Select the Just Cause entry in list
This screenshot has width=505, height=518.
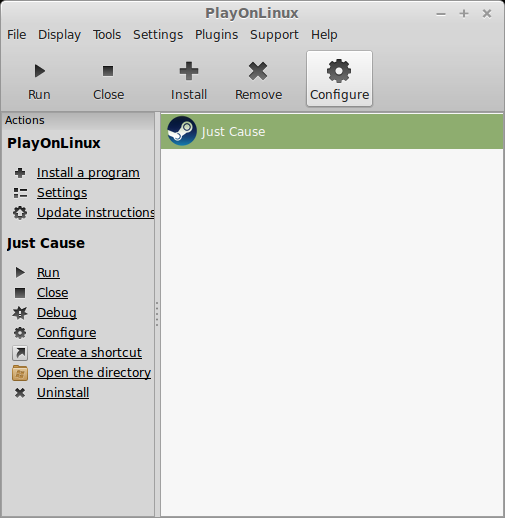pos(332,131)
